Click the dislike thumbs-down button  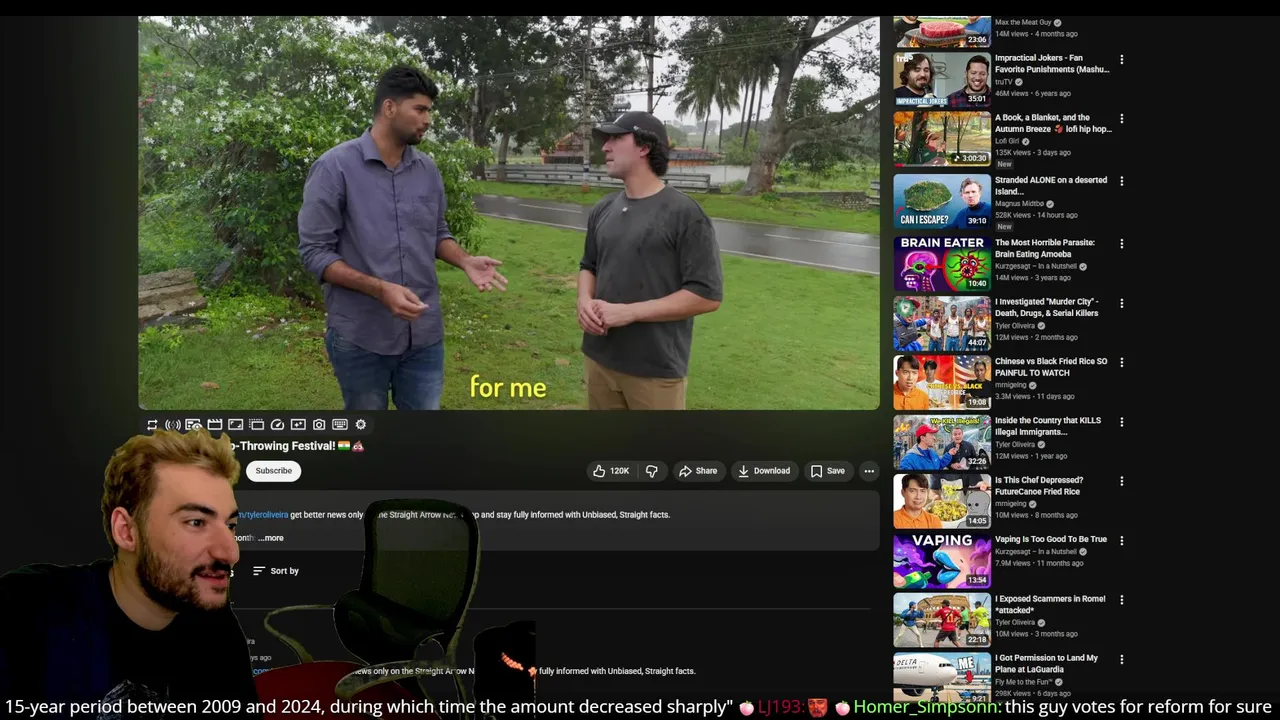pos(652,471)
